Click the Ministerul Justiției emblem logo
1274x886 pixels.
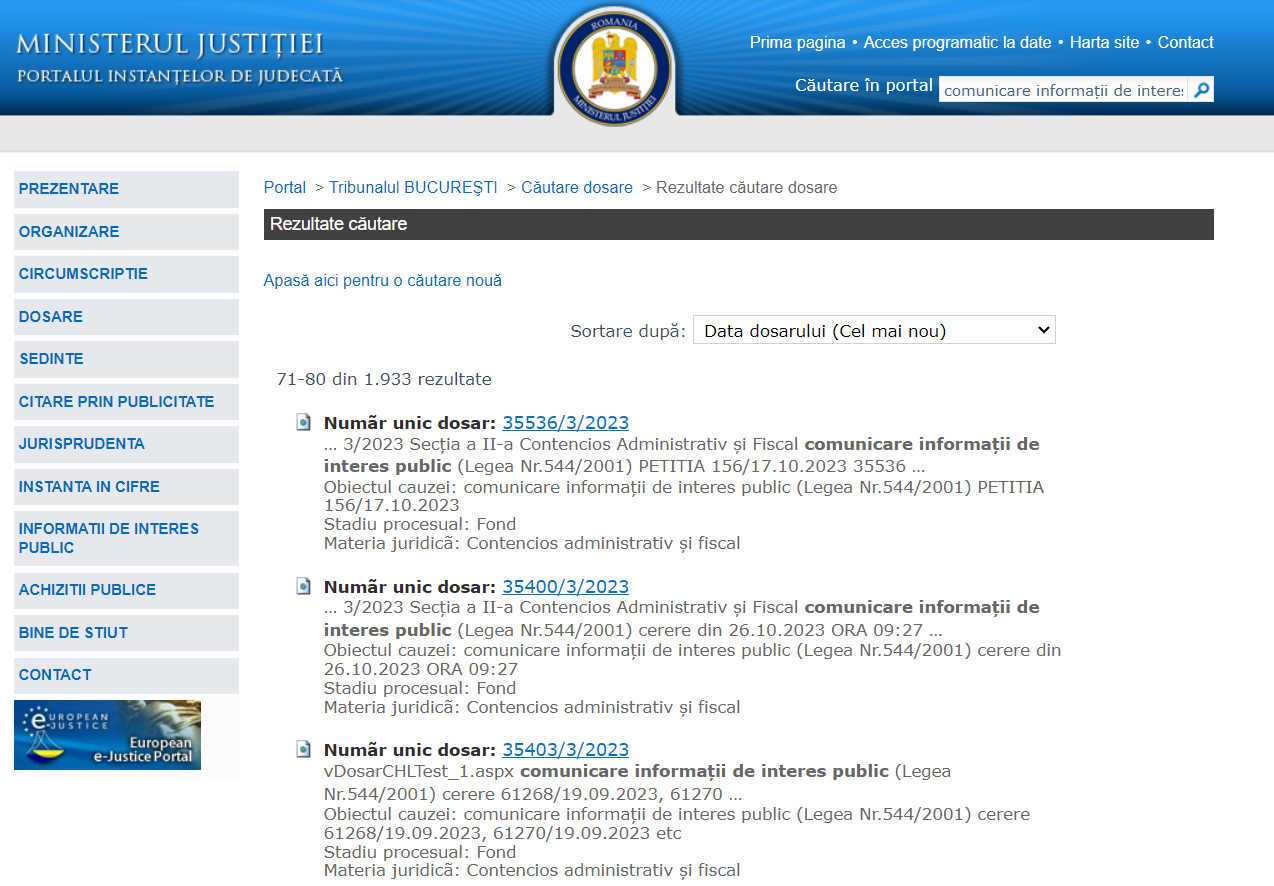pyautogui.click(x=615, y=66)
